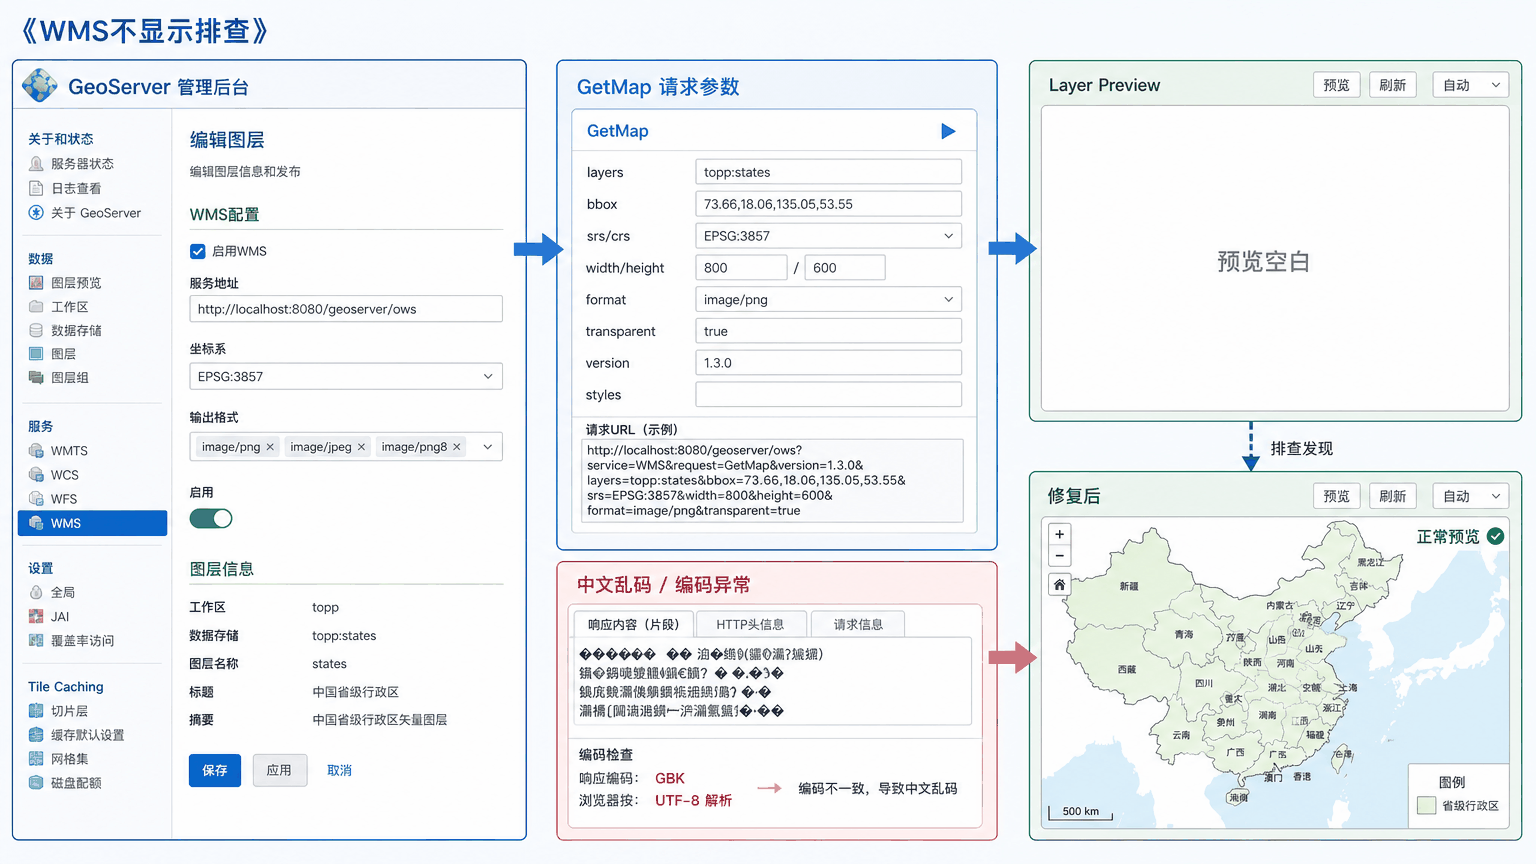The image size is (1536, 864).
Task: Open 日志查看 document icon
Action: (x=36, y=188)
